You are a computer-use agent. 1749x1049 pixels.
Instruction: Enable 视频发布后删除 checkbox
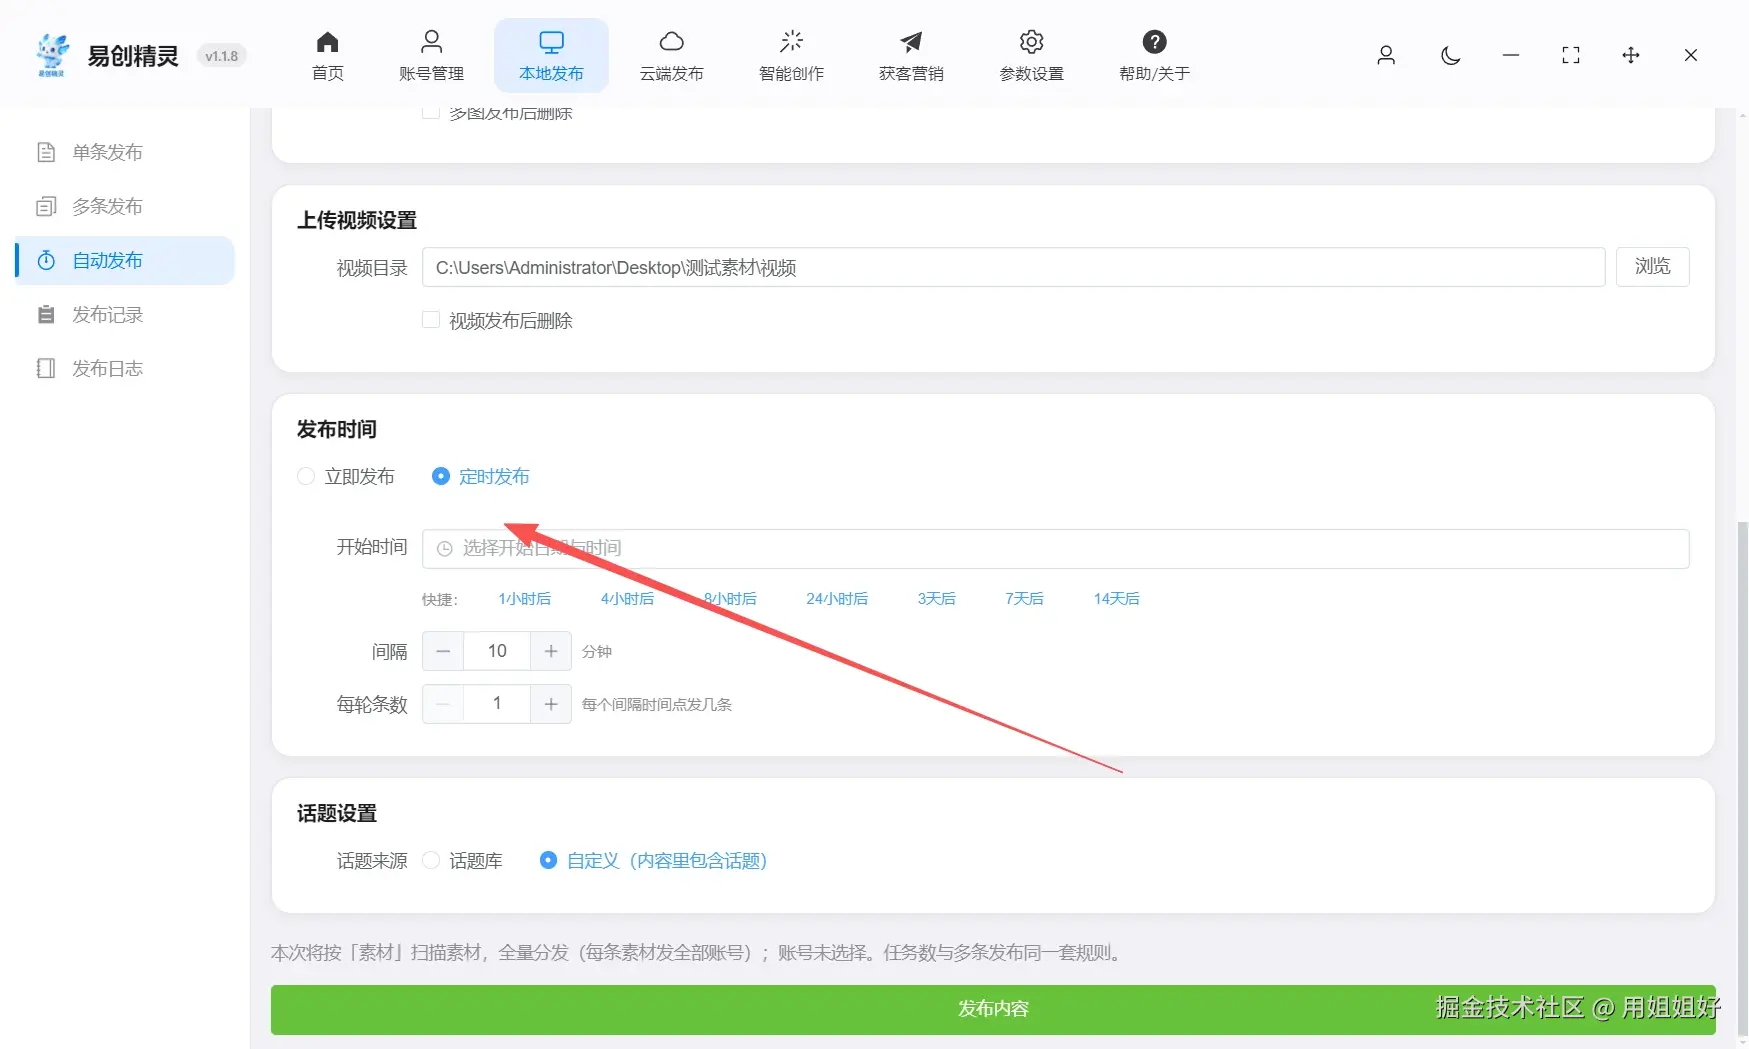pyautogui.click(x=430, y=319)
